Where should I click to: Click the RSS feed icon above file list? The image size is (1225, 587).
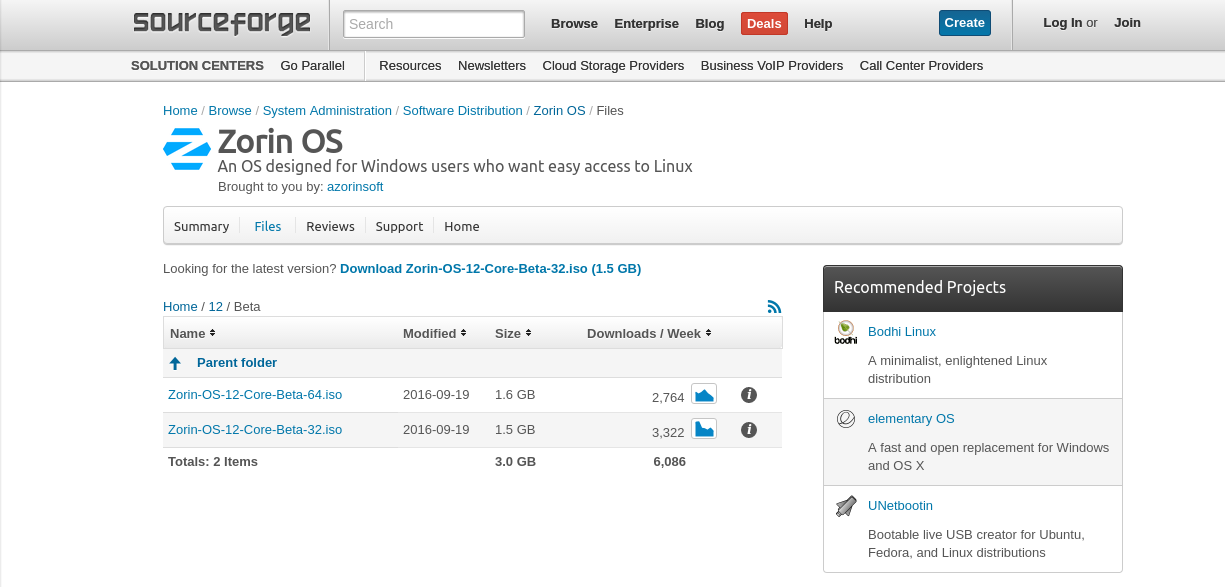[774, 307]
